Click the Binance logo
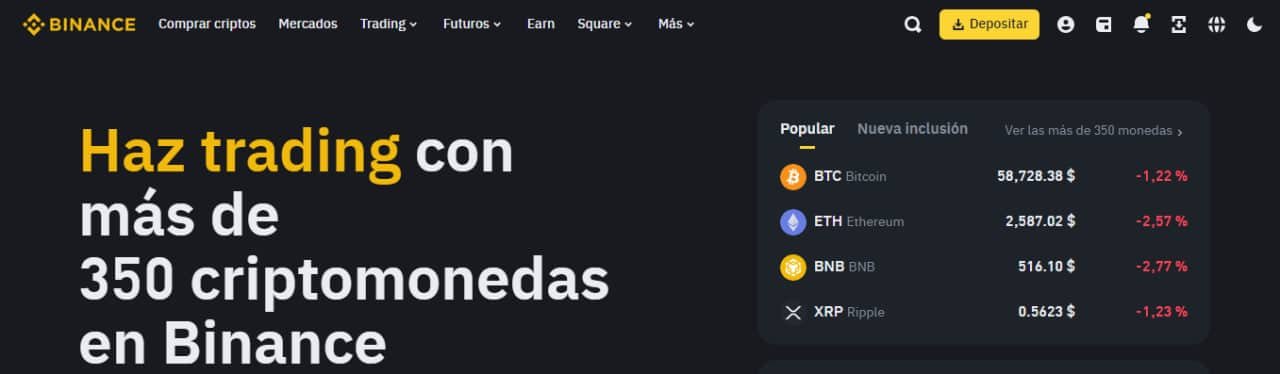The image size is (1280, 374). (79, 24)
